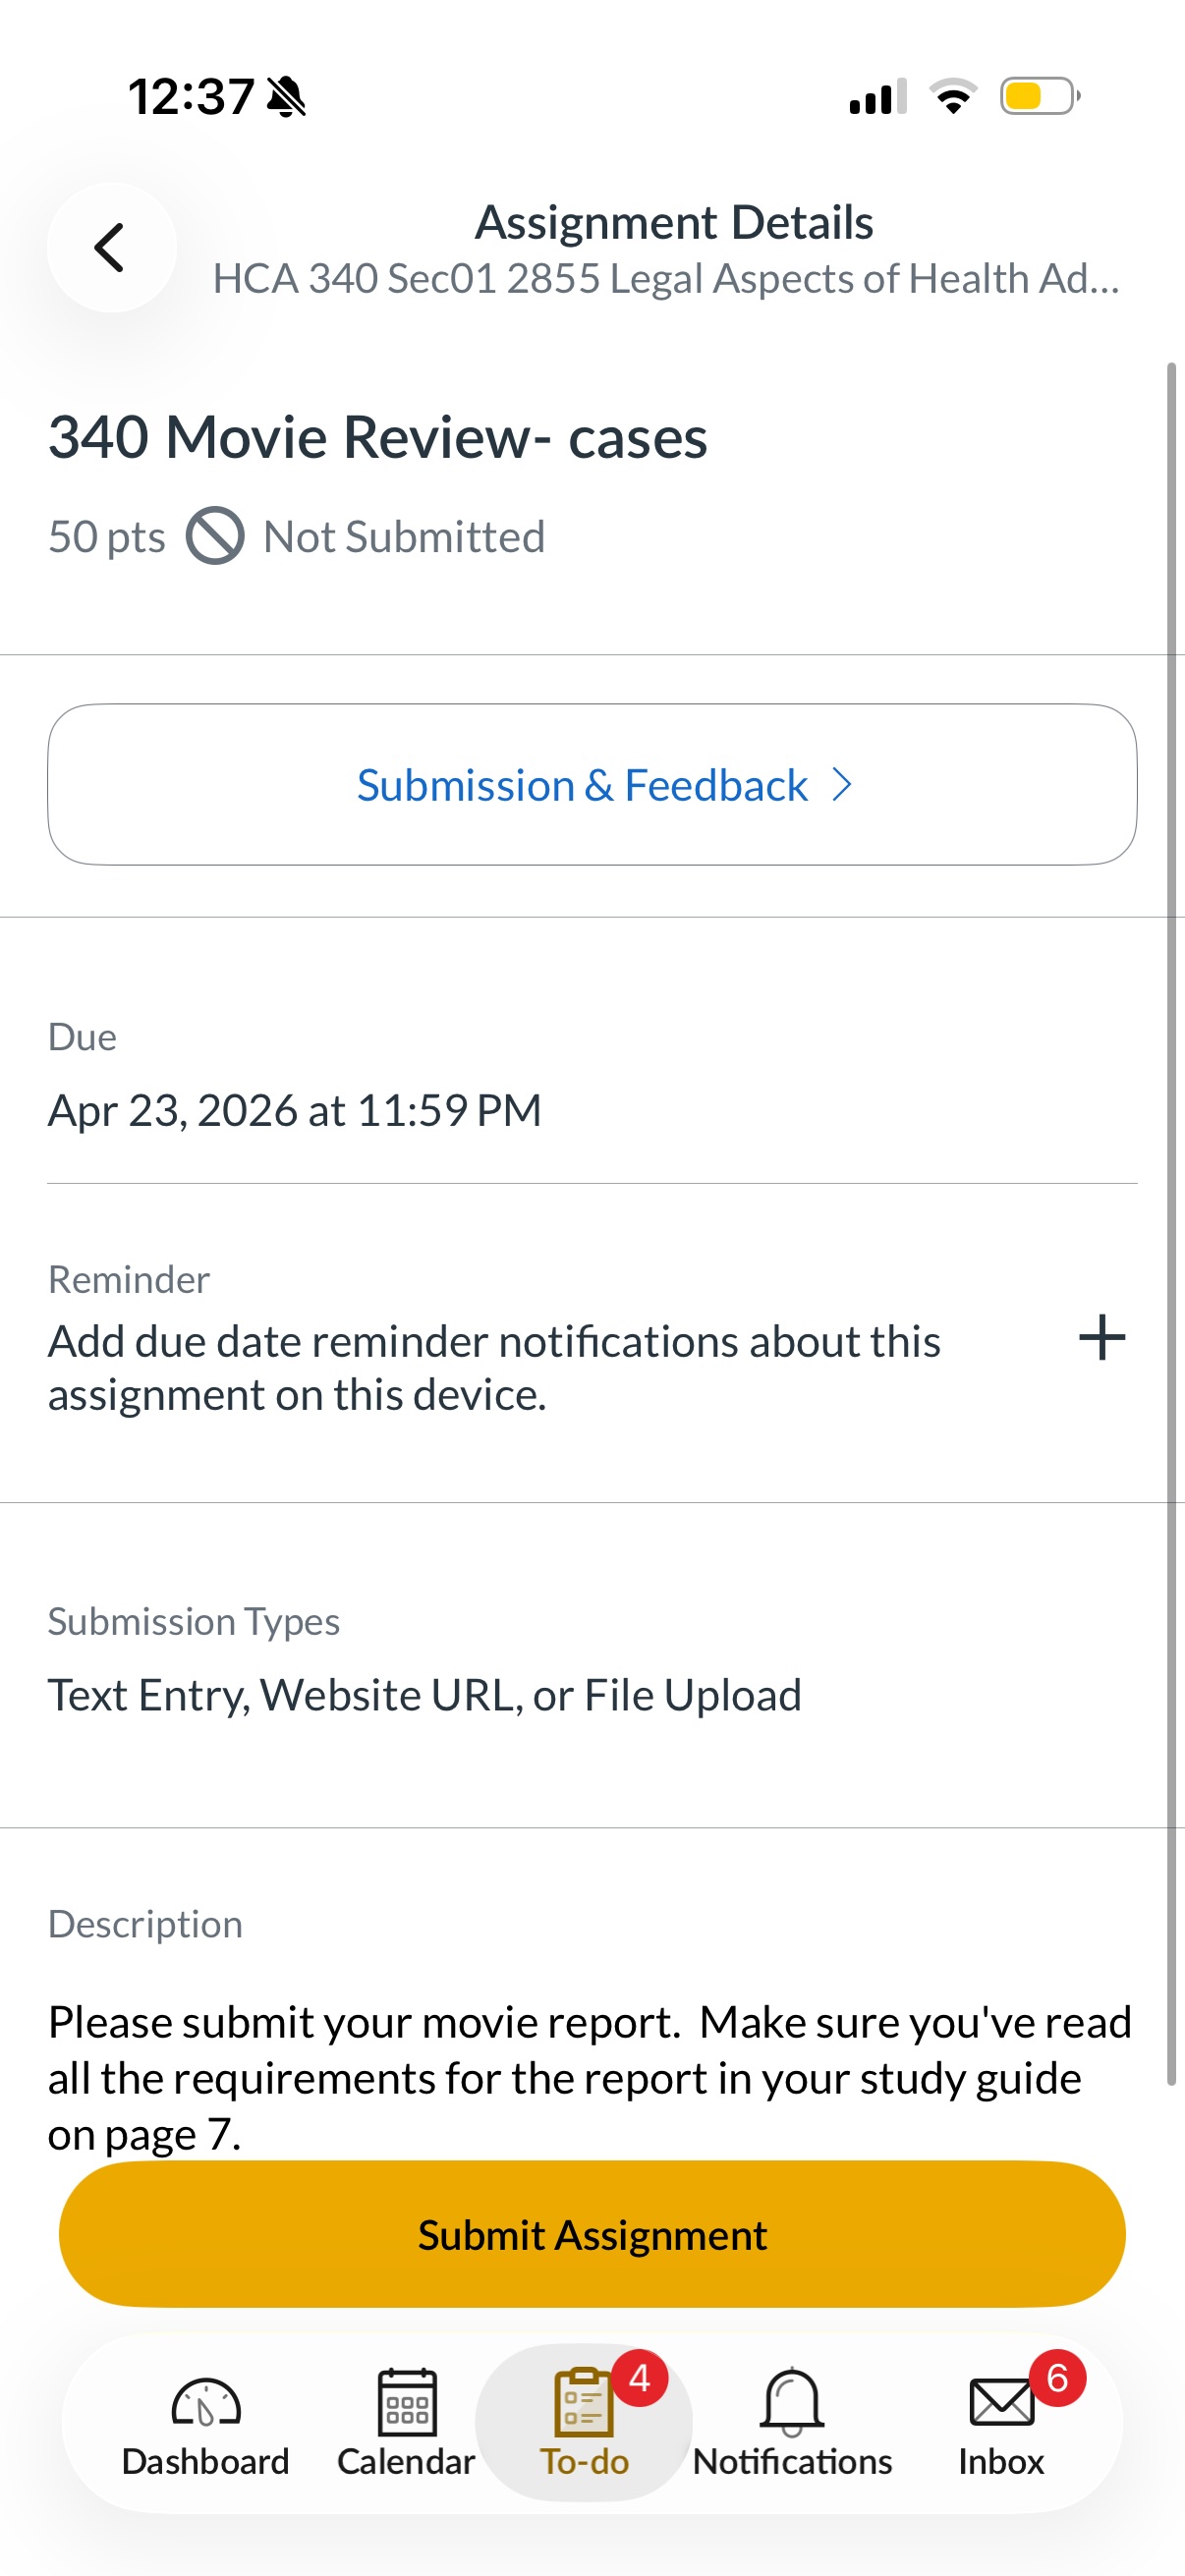The image size is (1185, 2576).
Task: Tap the silent mode bell icon
Action: point(287,97)
